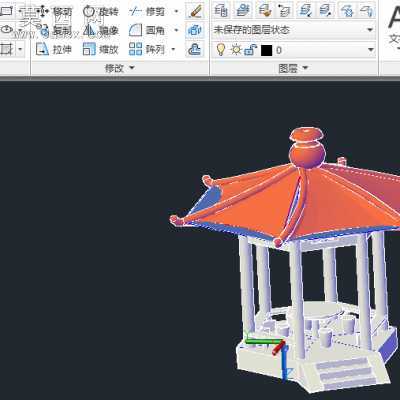
Task: Select the 镜像 (Mirror) tool
Action: [x=100, y=31]
